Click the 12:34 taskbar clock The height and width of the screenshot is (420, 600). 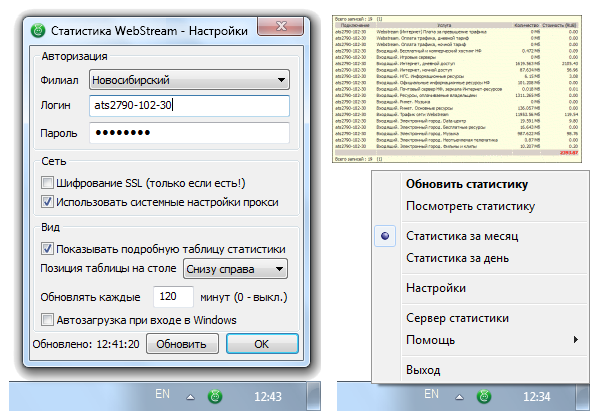pyautogui.click(x=536, y=397)
